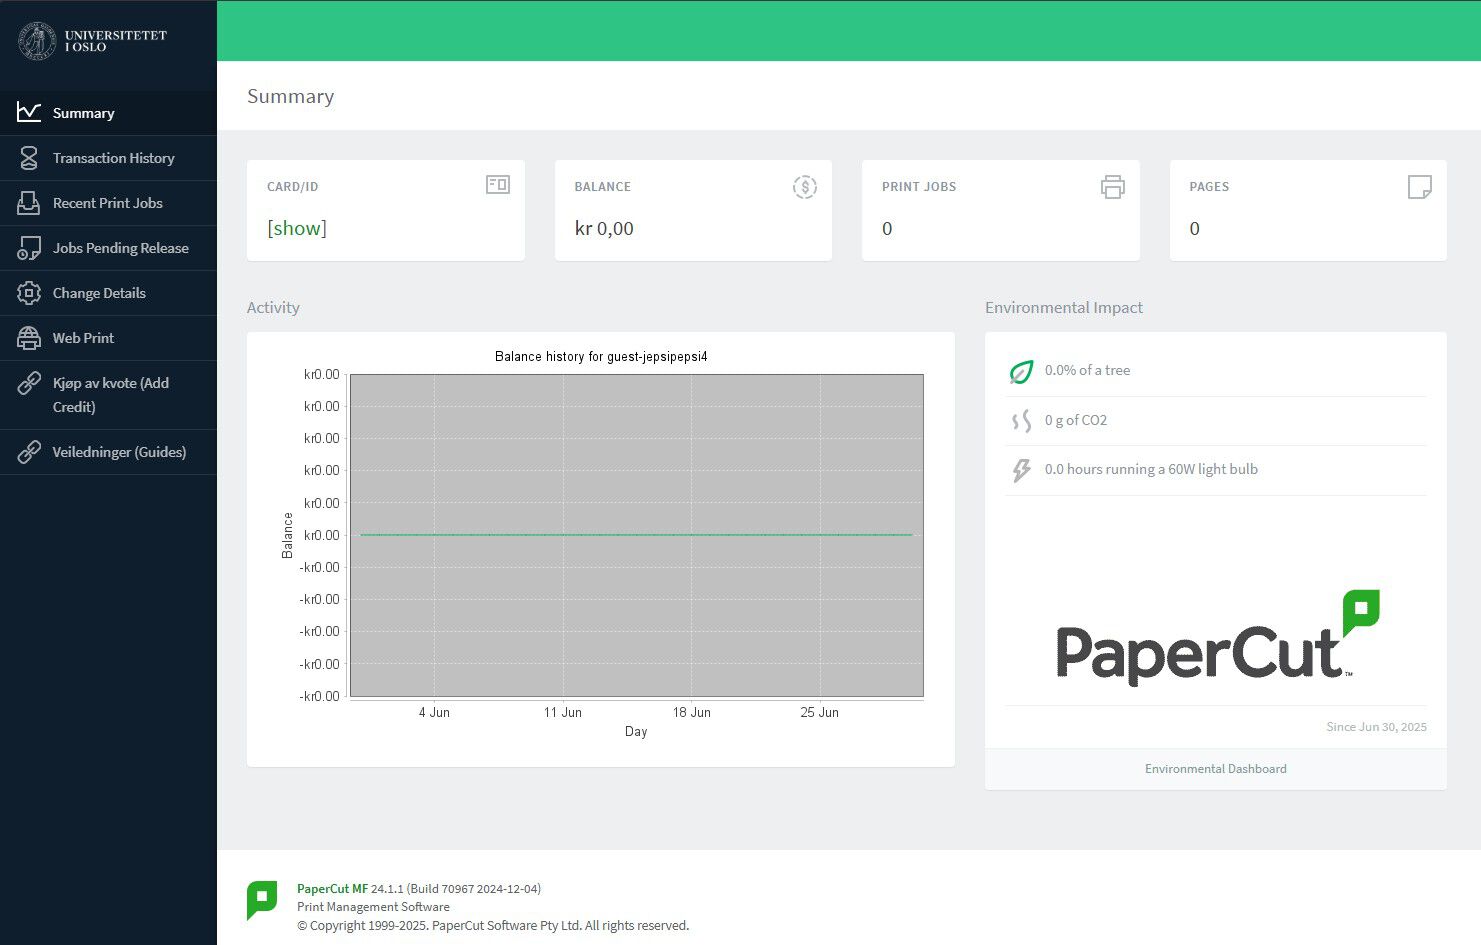Click the Recent Print Jobs tray icon

click(29, 203)
